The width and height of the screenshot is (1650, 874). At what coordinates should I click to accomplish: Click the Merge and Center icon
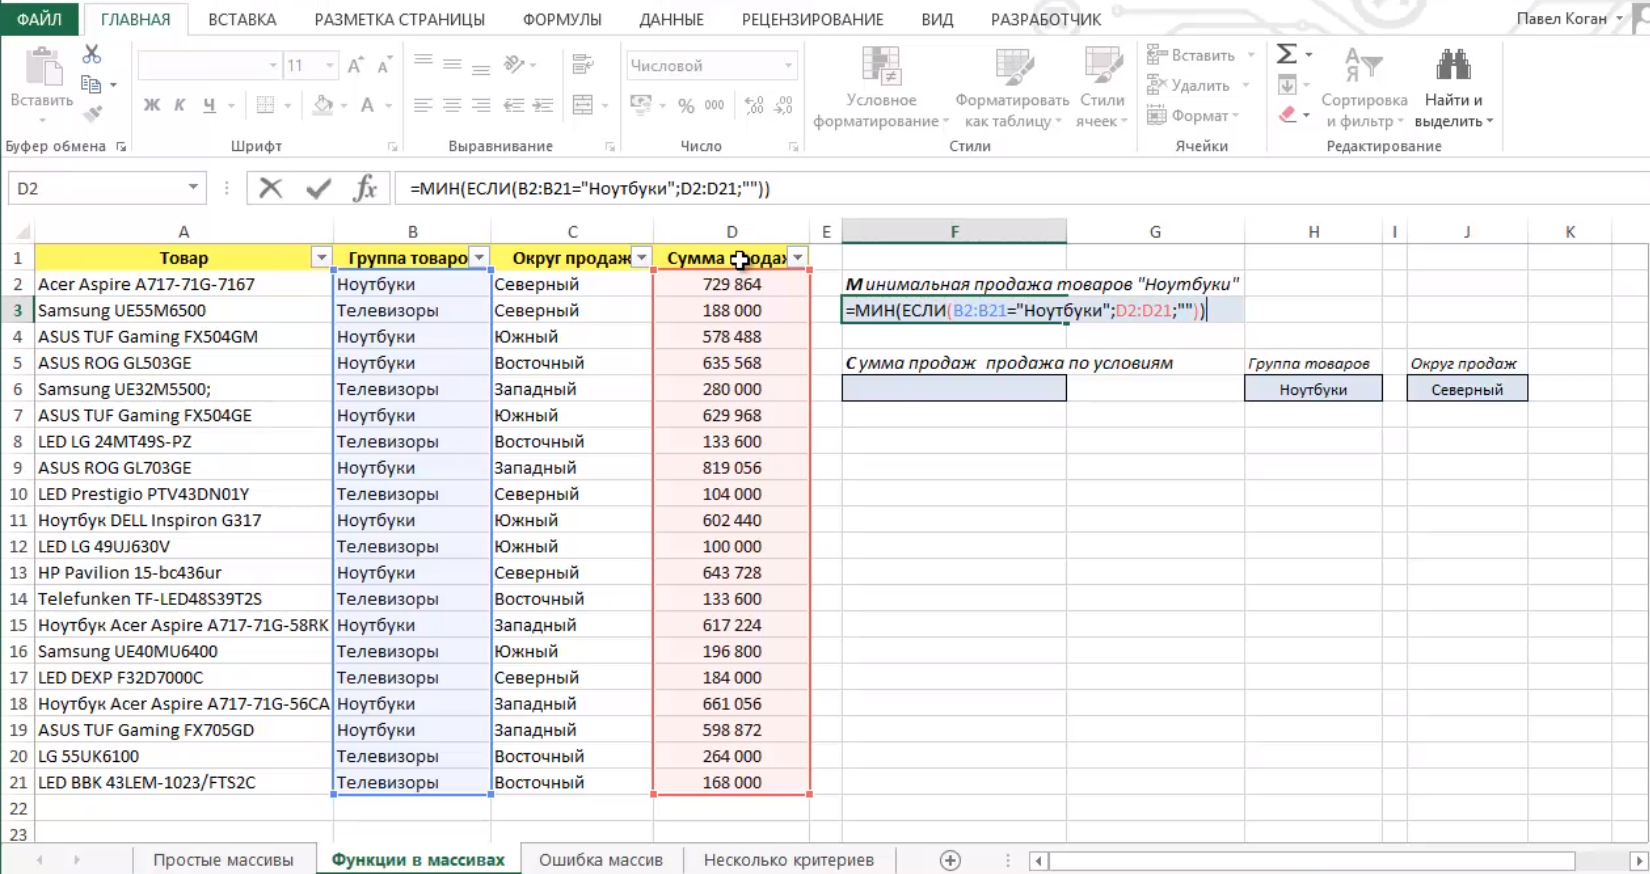pos(583,105)
